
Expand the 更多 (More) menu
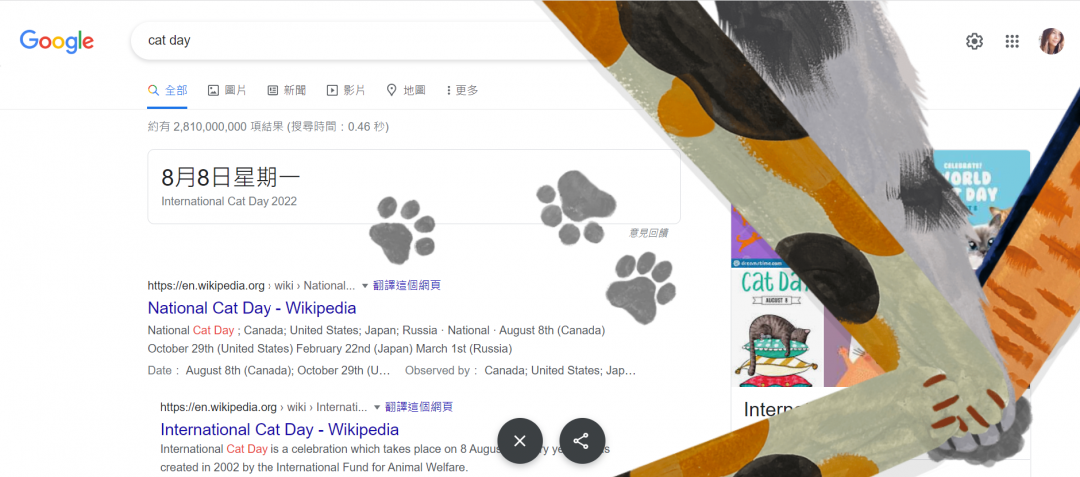click(x=462, y=90)
